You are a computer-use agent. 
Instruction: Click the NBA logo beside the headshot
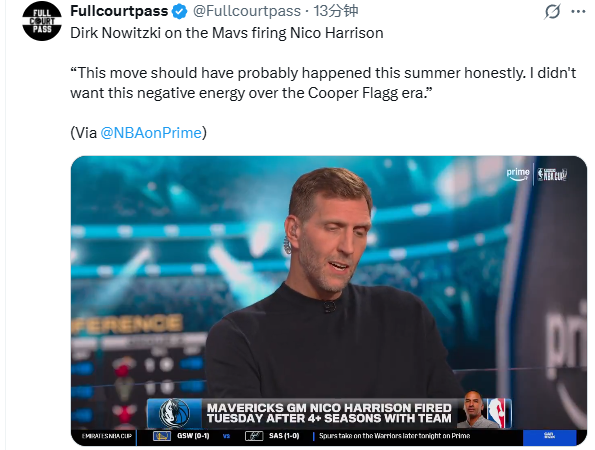click(497, 413)
